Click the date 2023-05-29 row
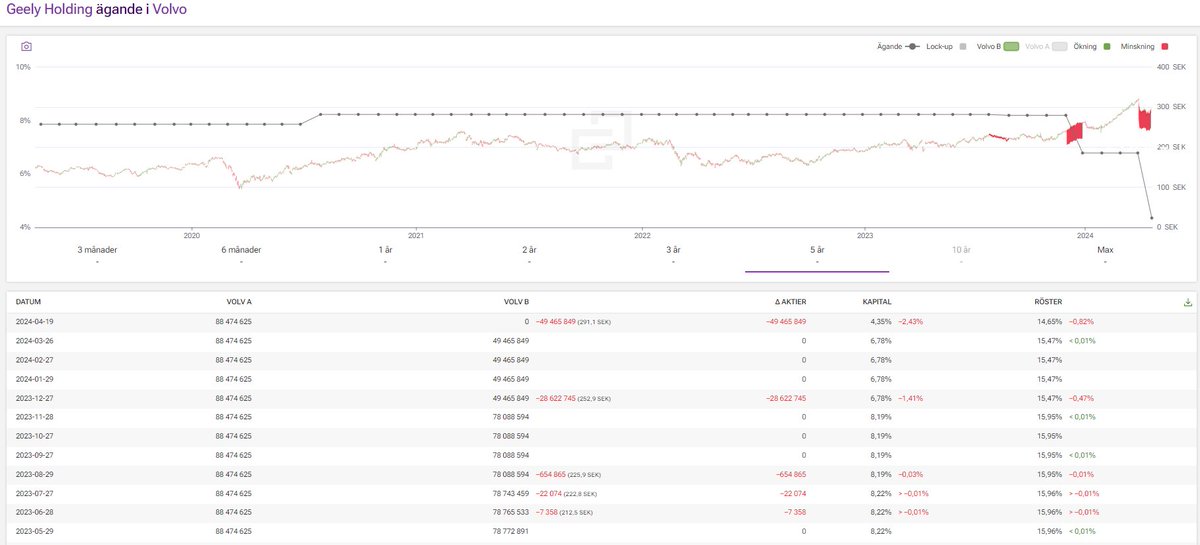 (x=34, y=531)
